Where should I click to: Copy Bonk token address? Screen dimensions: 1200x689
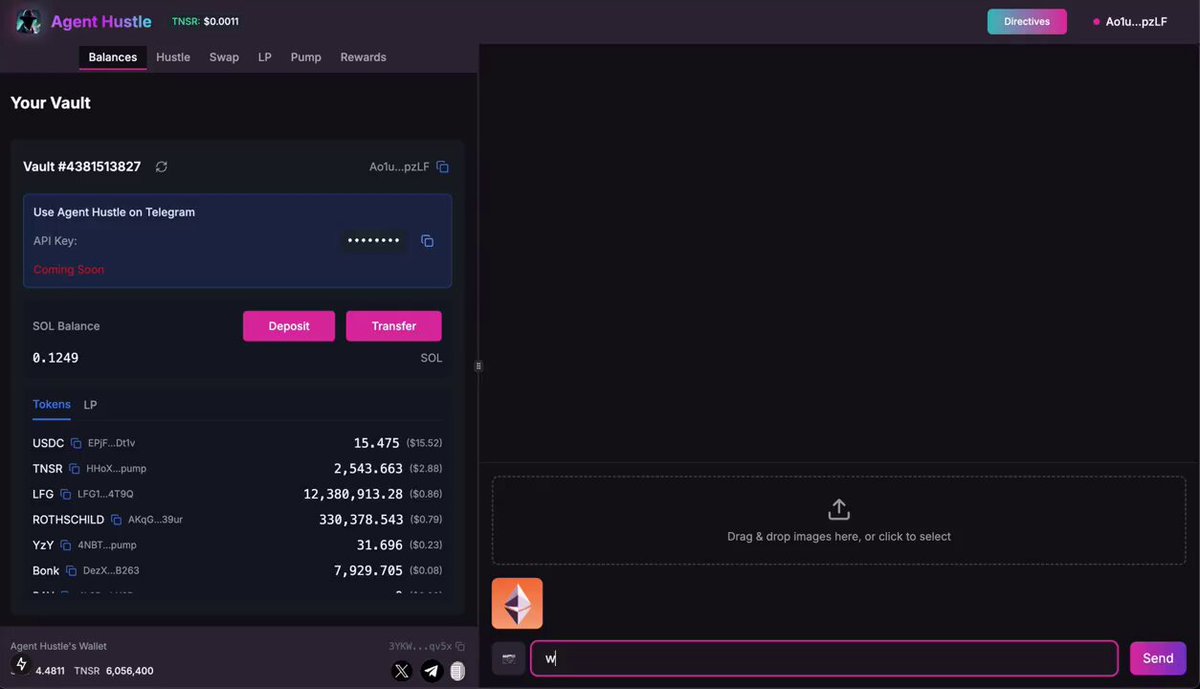71,571
